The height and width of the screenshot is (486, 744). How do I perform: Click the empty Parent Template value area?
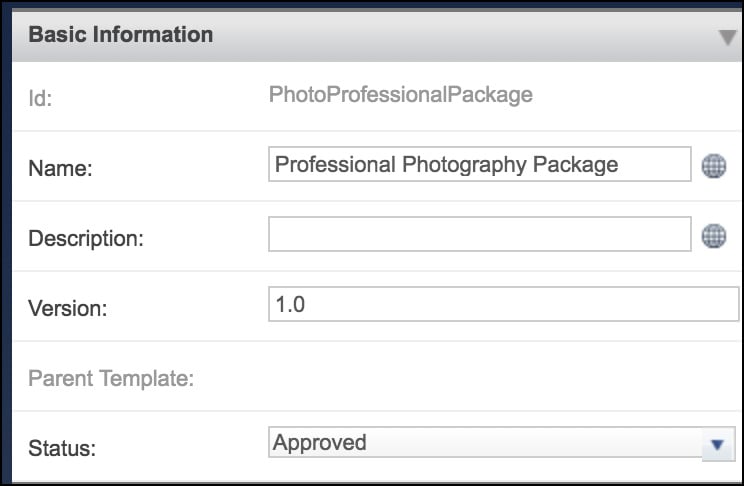pyautogui.click(x=503, y=377)
